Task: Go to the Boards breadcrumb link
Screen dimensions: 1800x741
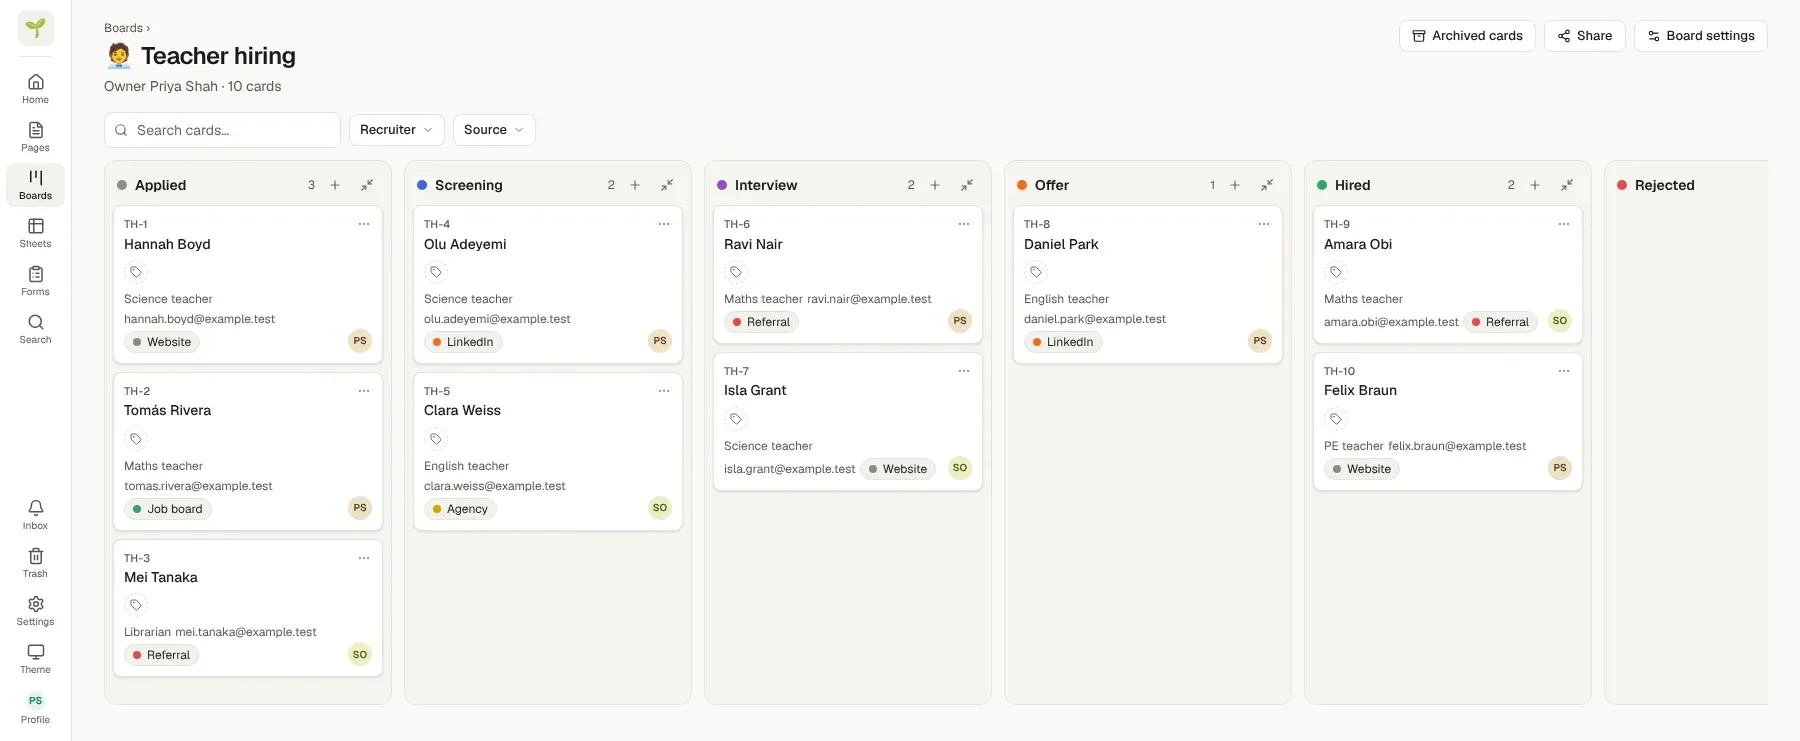Action: 123,28
